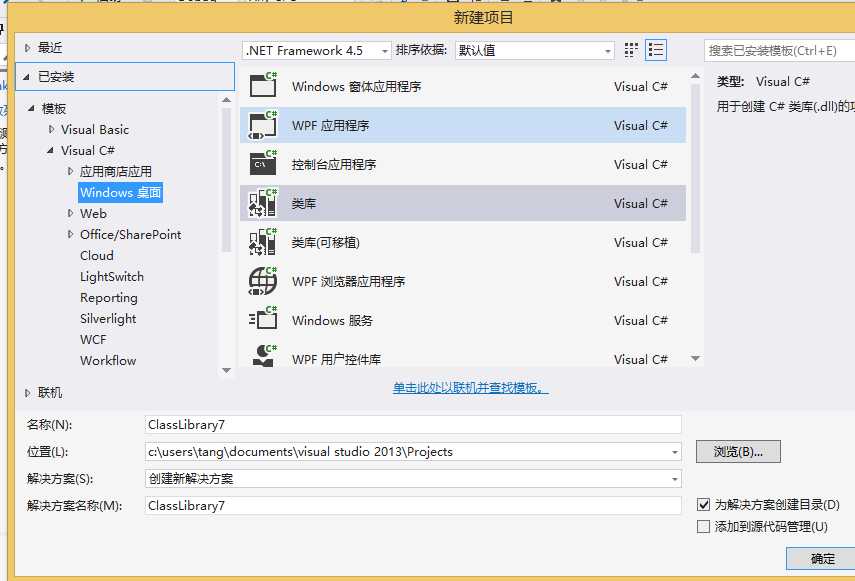Select Cloud in the template tree

click(x=97, y=256)
